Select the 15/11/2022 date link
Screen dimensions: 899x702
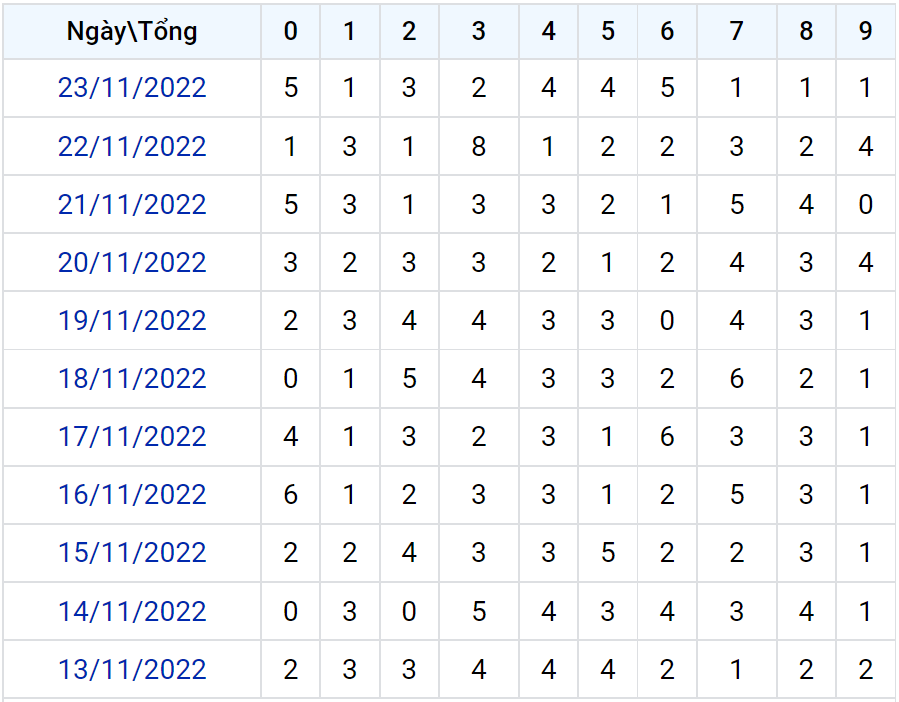point(132,553)
